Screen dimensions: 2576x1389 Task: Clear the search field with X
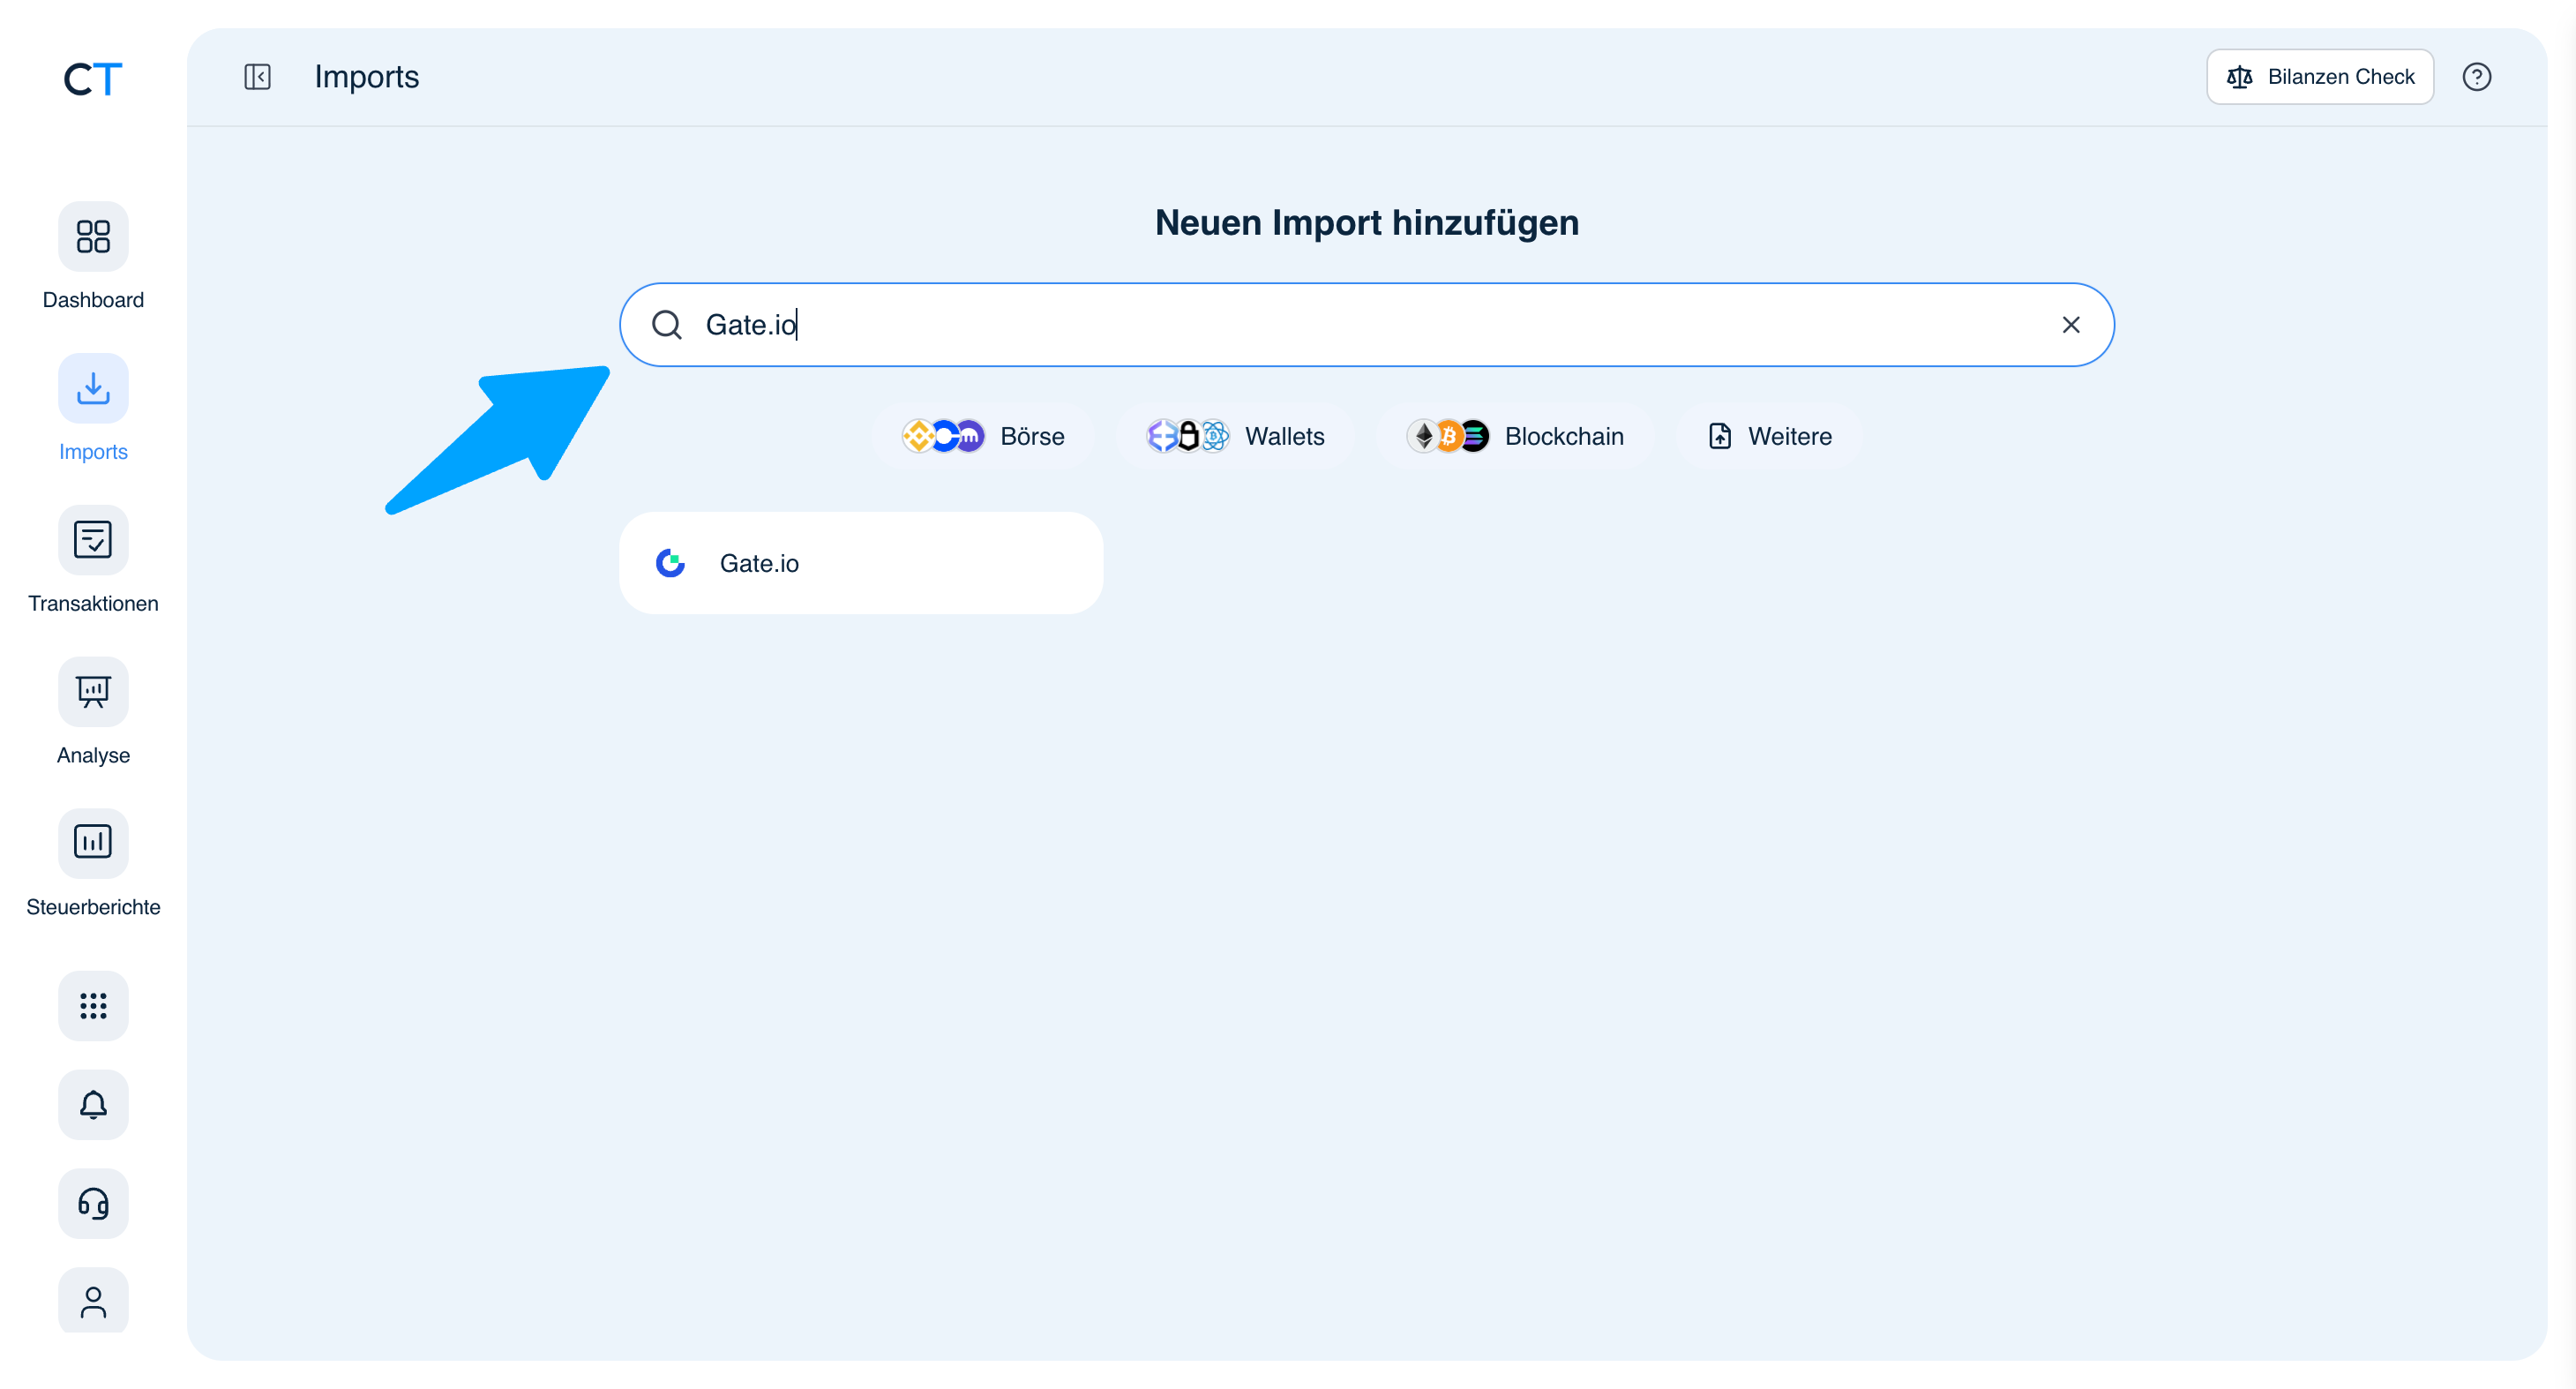pos(2071,325)
